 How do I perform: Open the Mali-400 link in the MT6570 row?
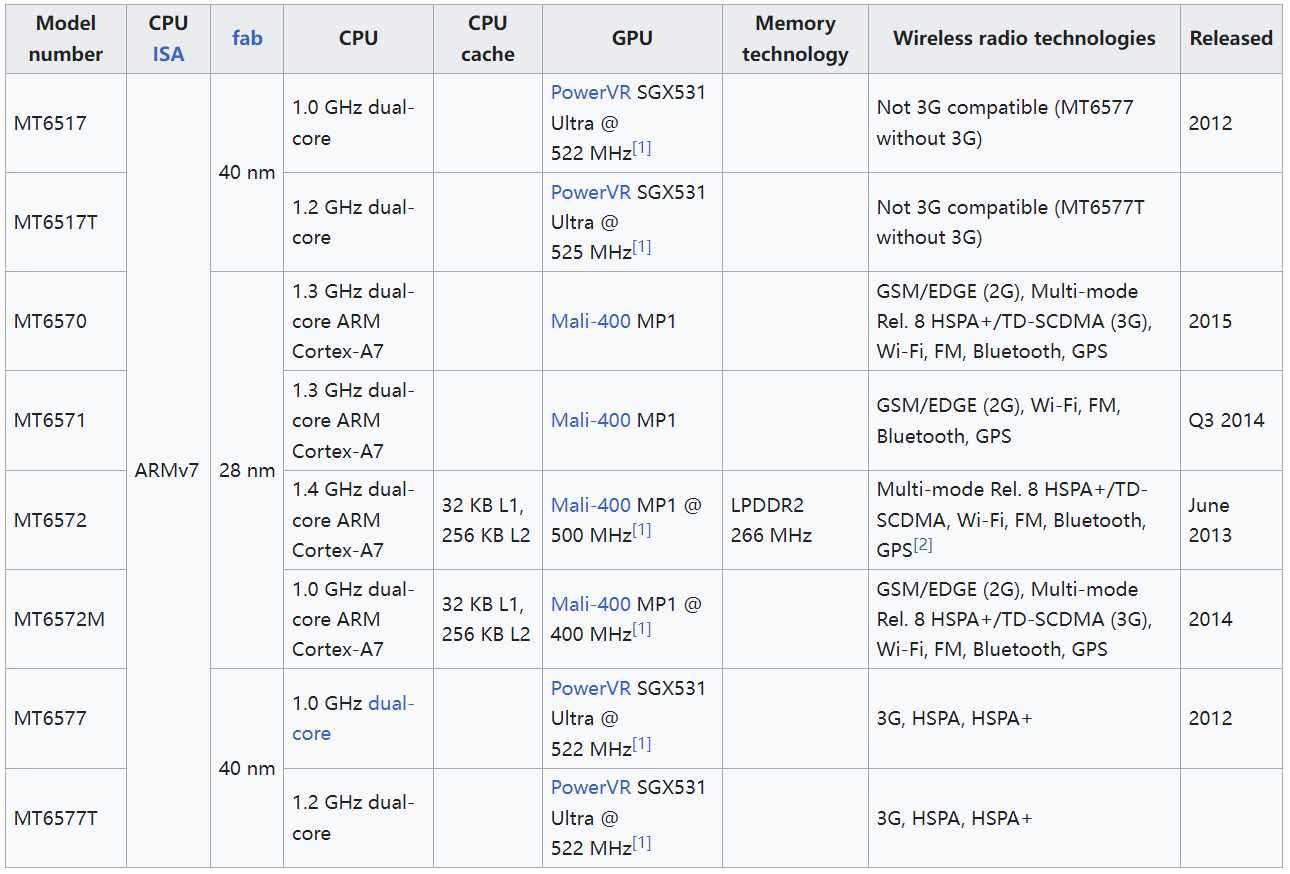click(x=591, y=321)
